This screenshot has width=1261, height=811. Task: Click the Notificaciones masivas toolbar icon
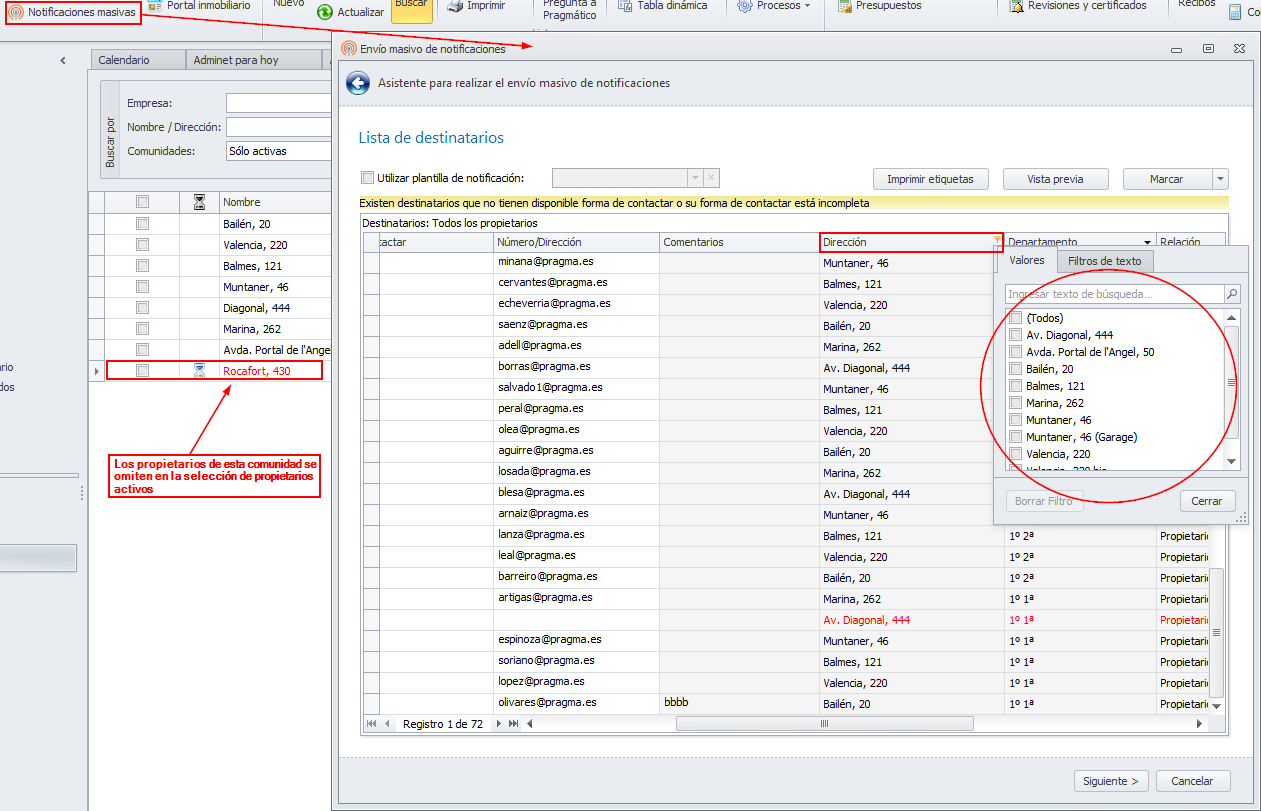coord(16,12)
